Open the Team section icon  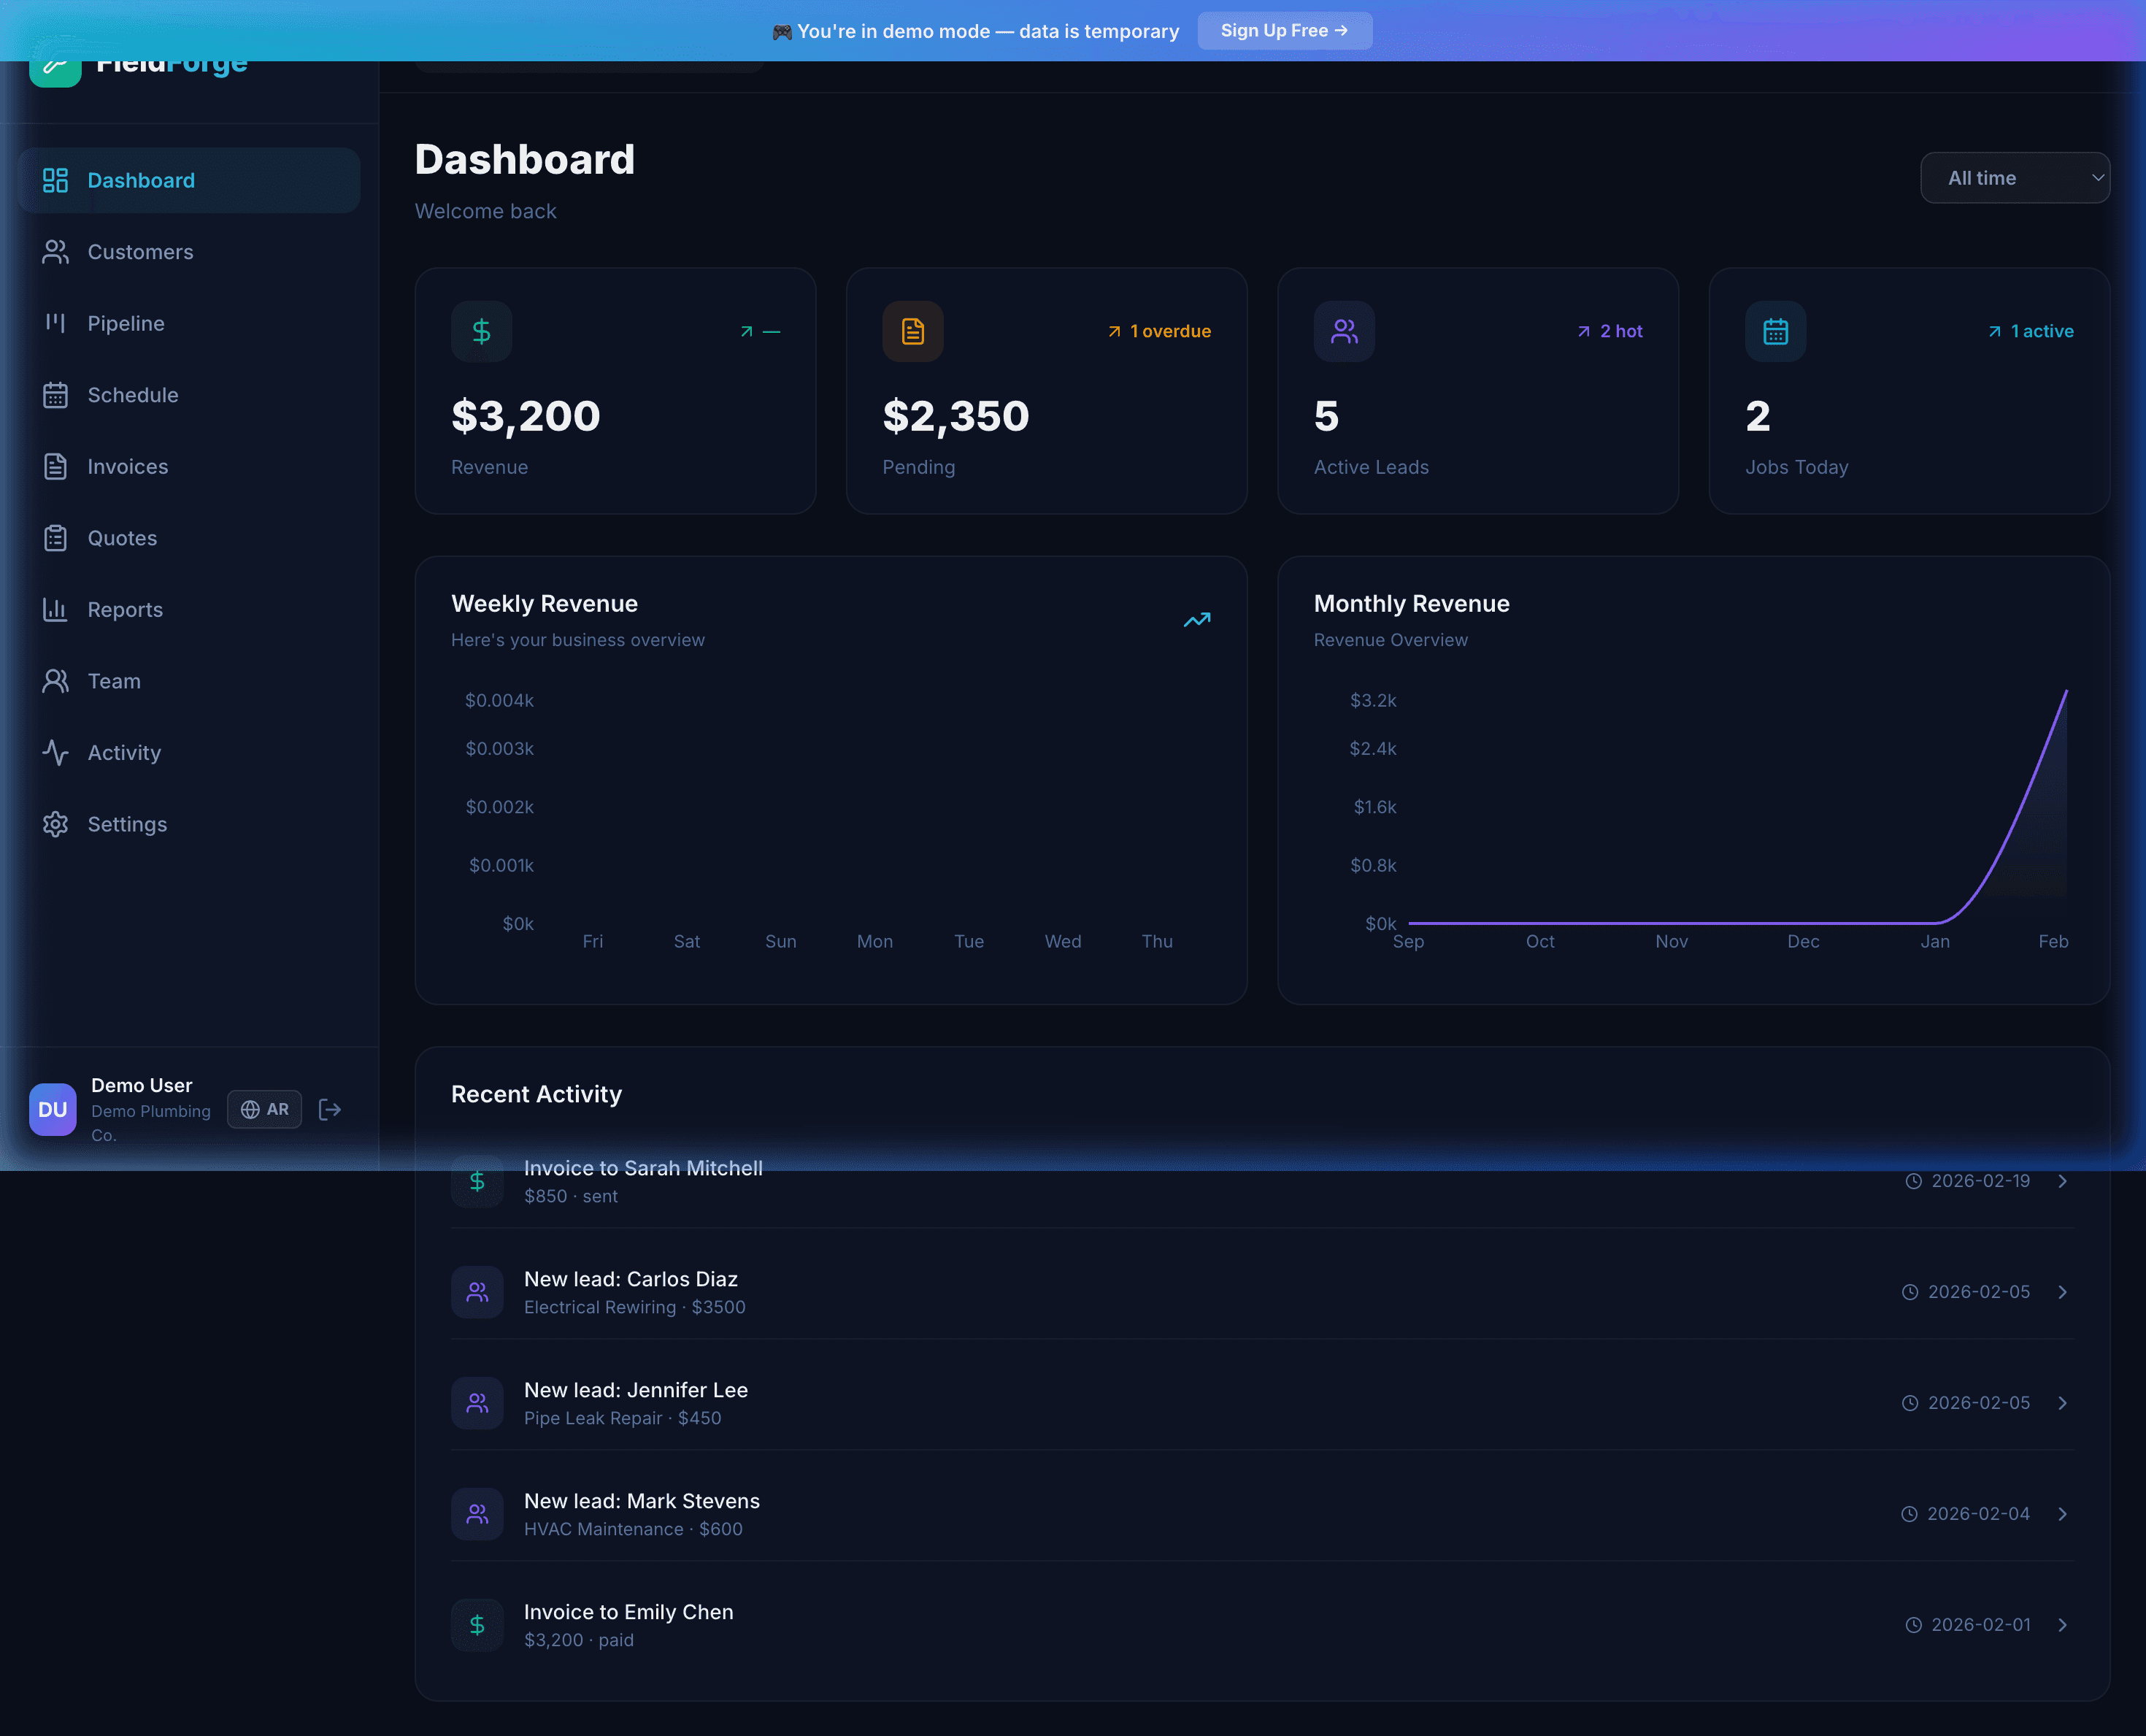click(x=56, y=681)
